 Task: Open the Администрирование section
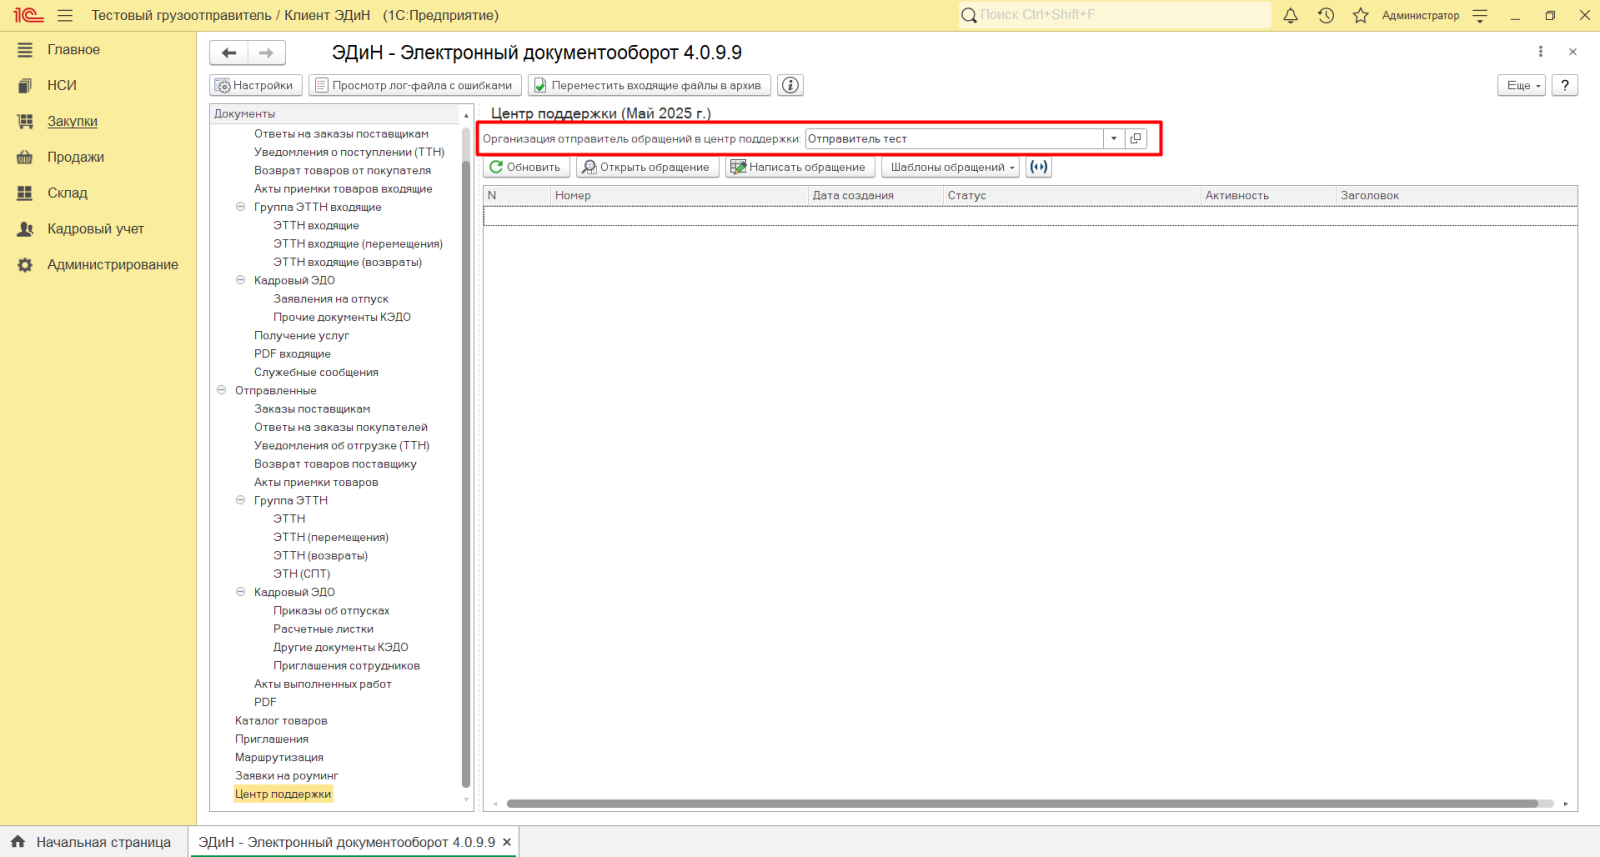tap(113, 265)
